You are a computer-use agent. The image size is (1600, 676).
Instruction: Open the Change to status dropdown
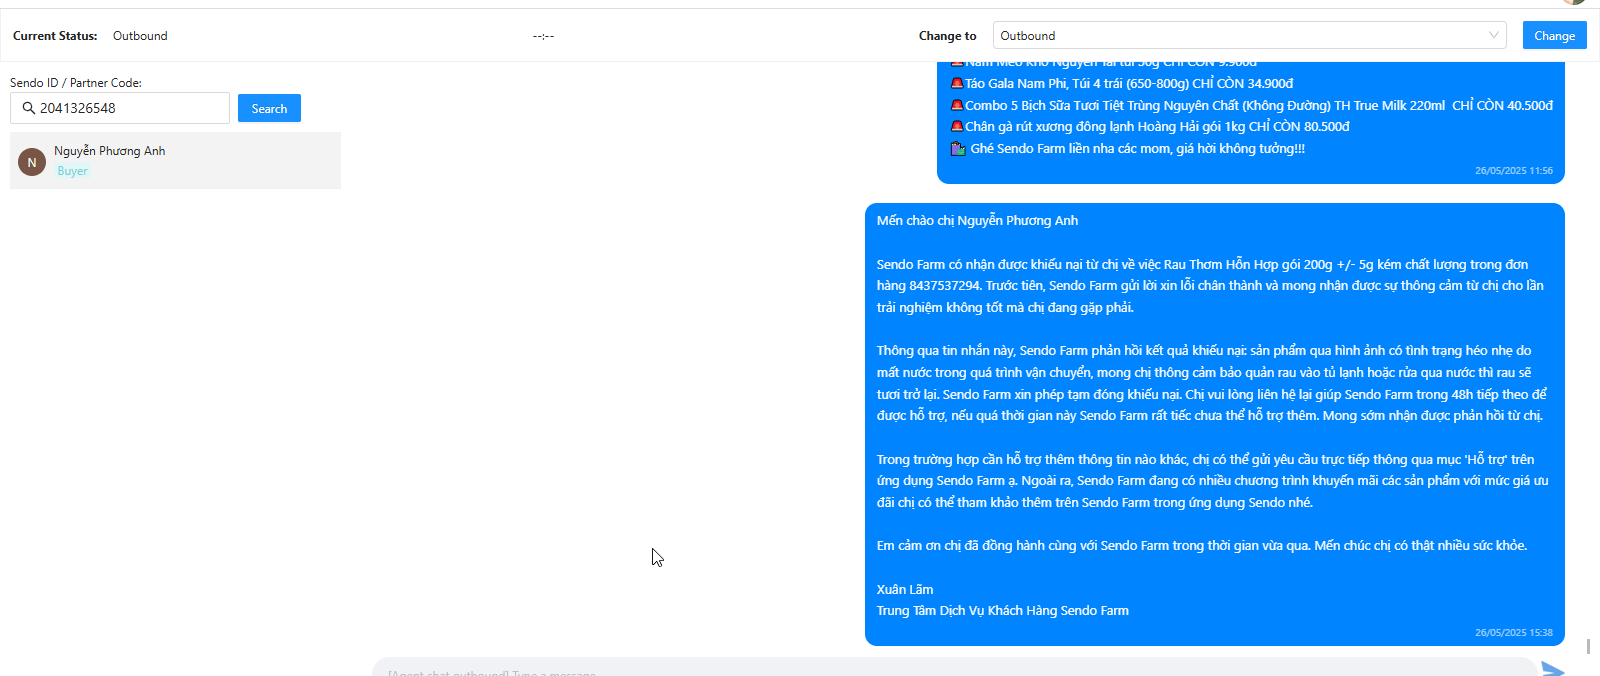[1249, 35]
